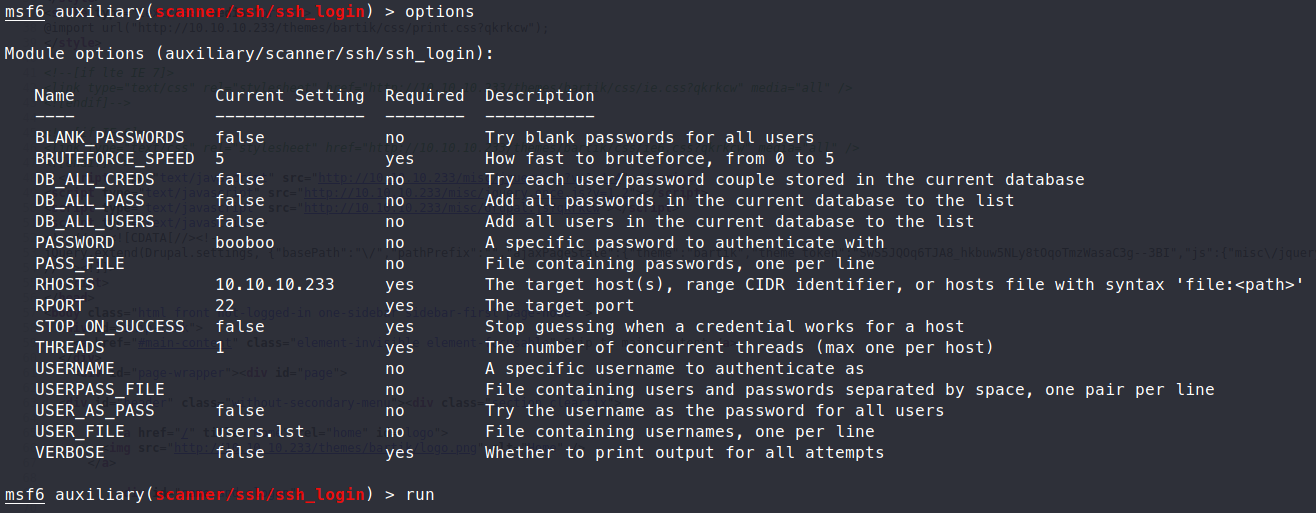
Task: Click the BLANK_PASSWORDS option name
Action: point(109,138)
